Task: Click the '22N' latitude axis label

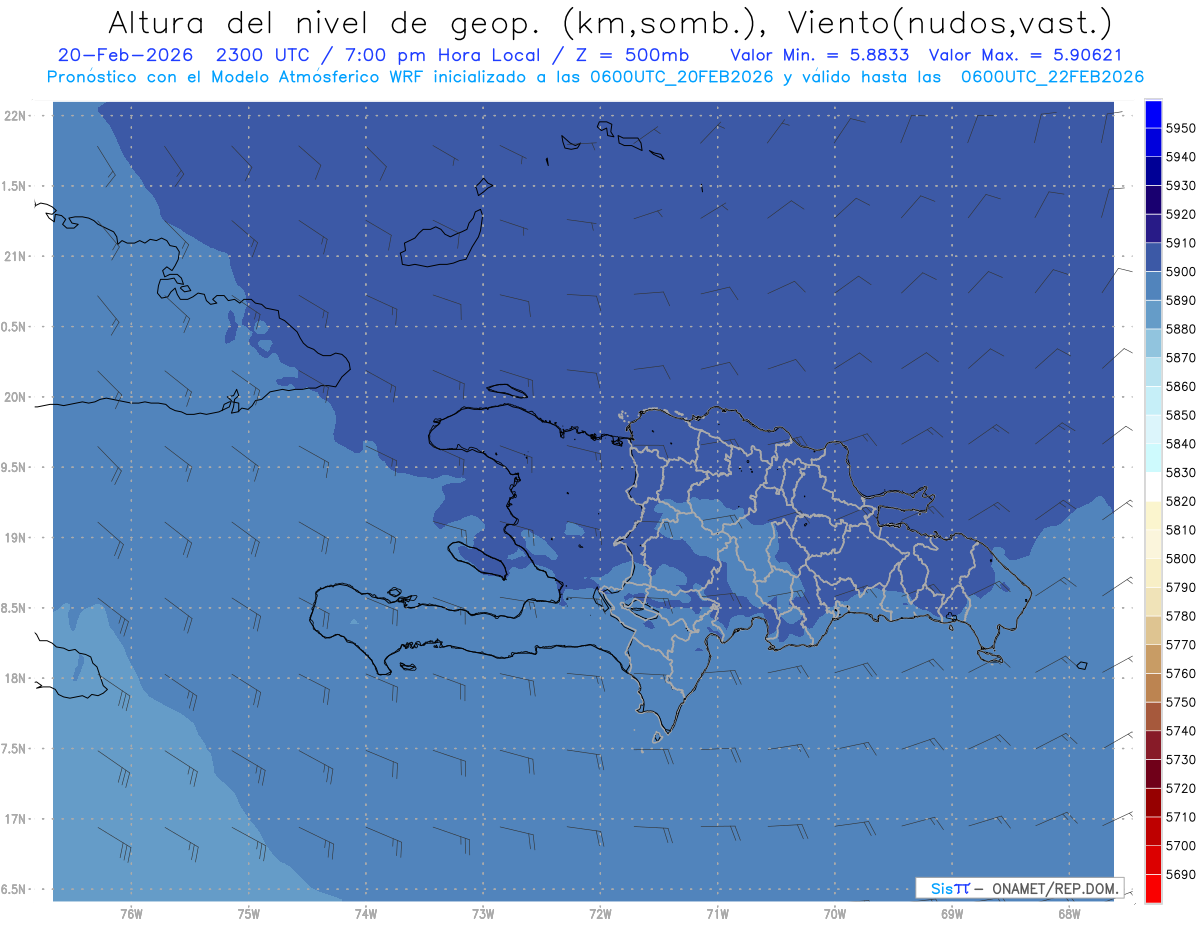Action: (16, 116)
